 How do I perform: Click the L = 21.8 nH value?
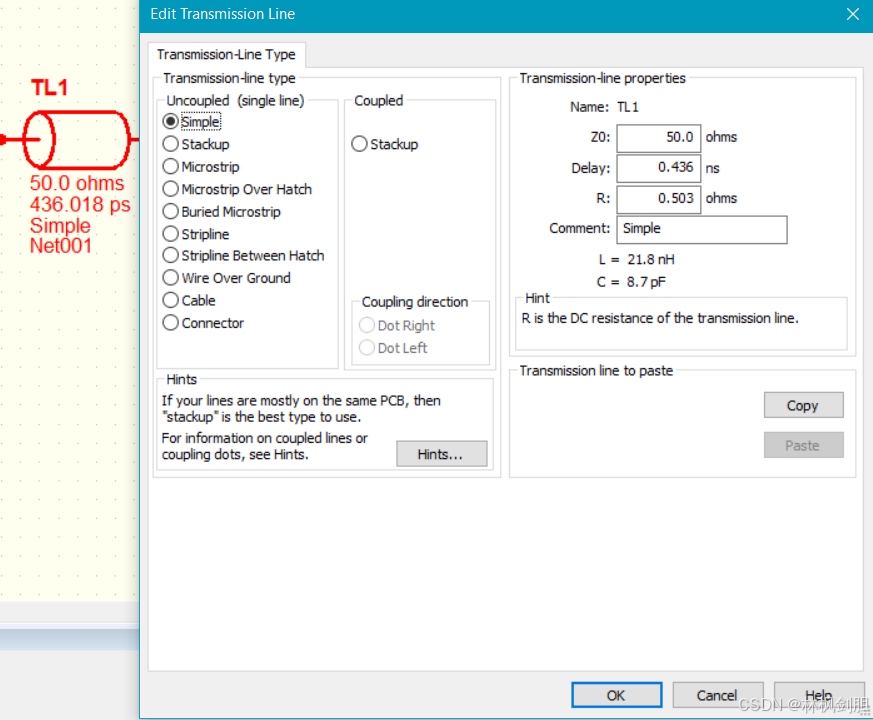636,259
